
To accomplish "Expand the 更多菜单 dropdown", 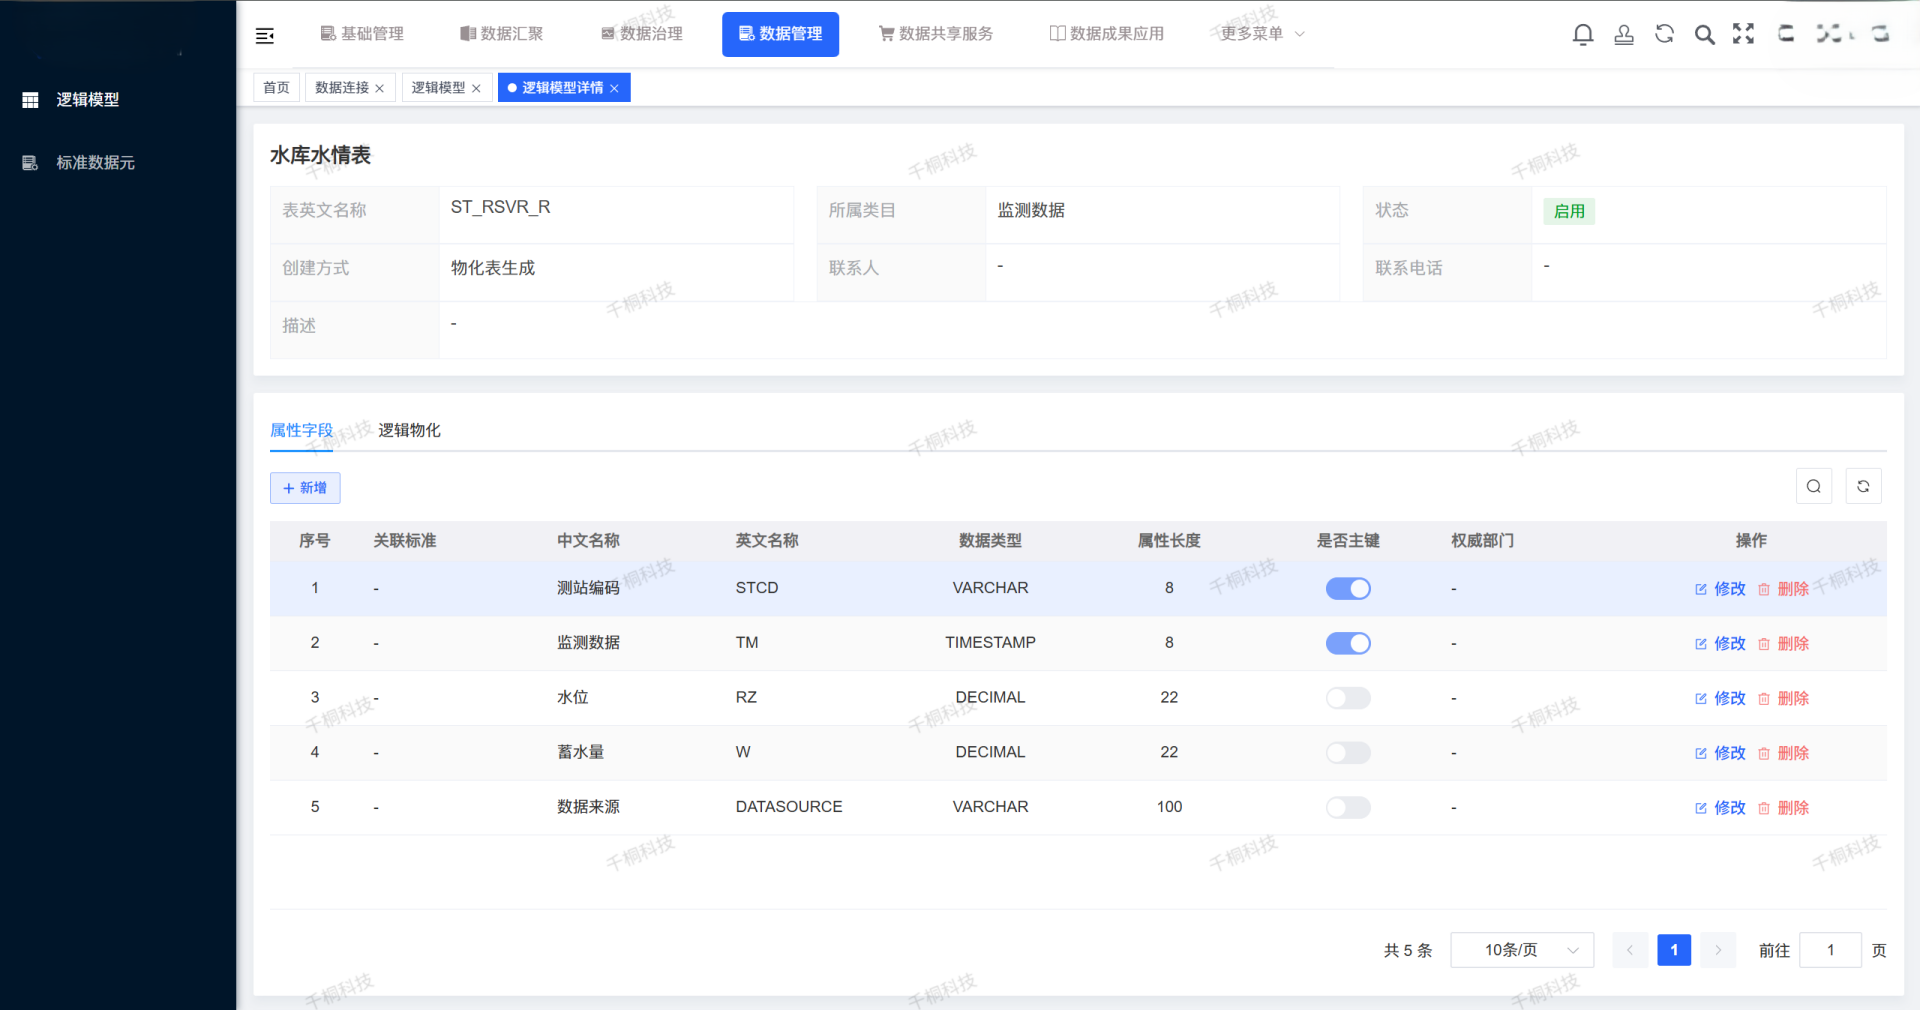I will click(1262, 34).
